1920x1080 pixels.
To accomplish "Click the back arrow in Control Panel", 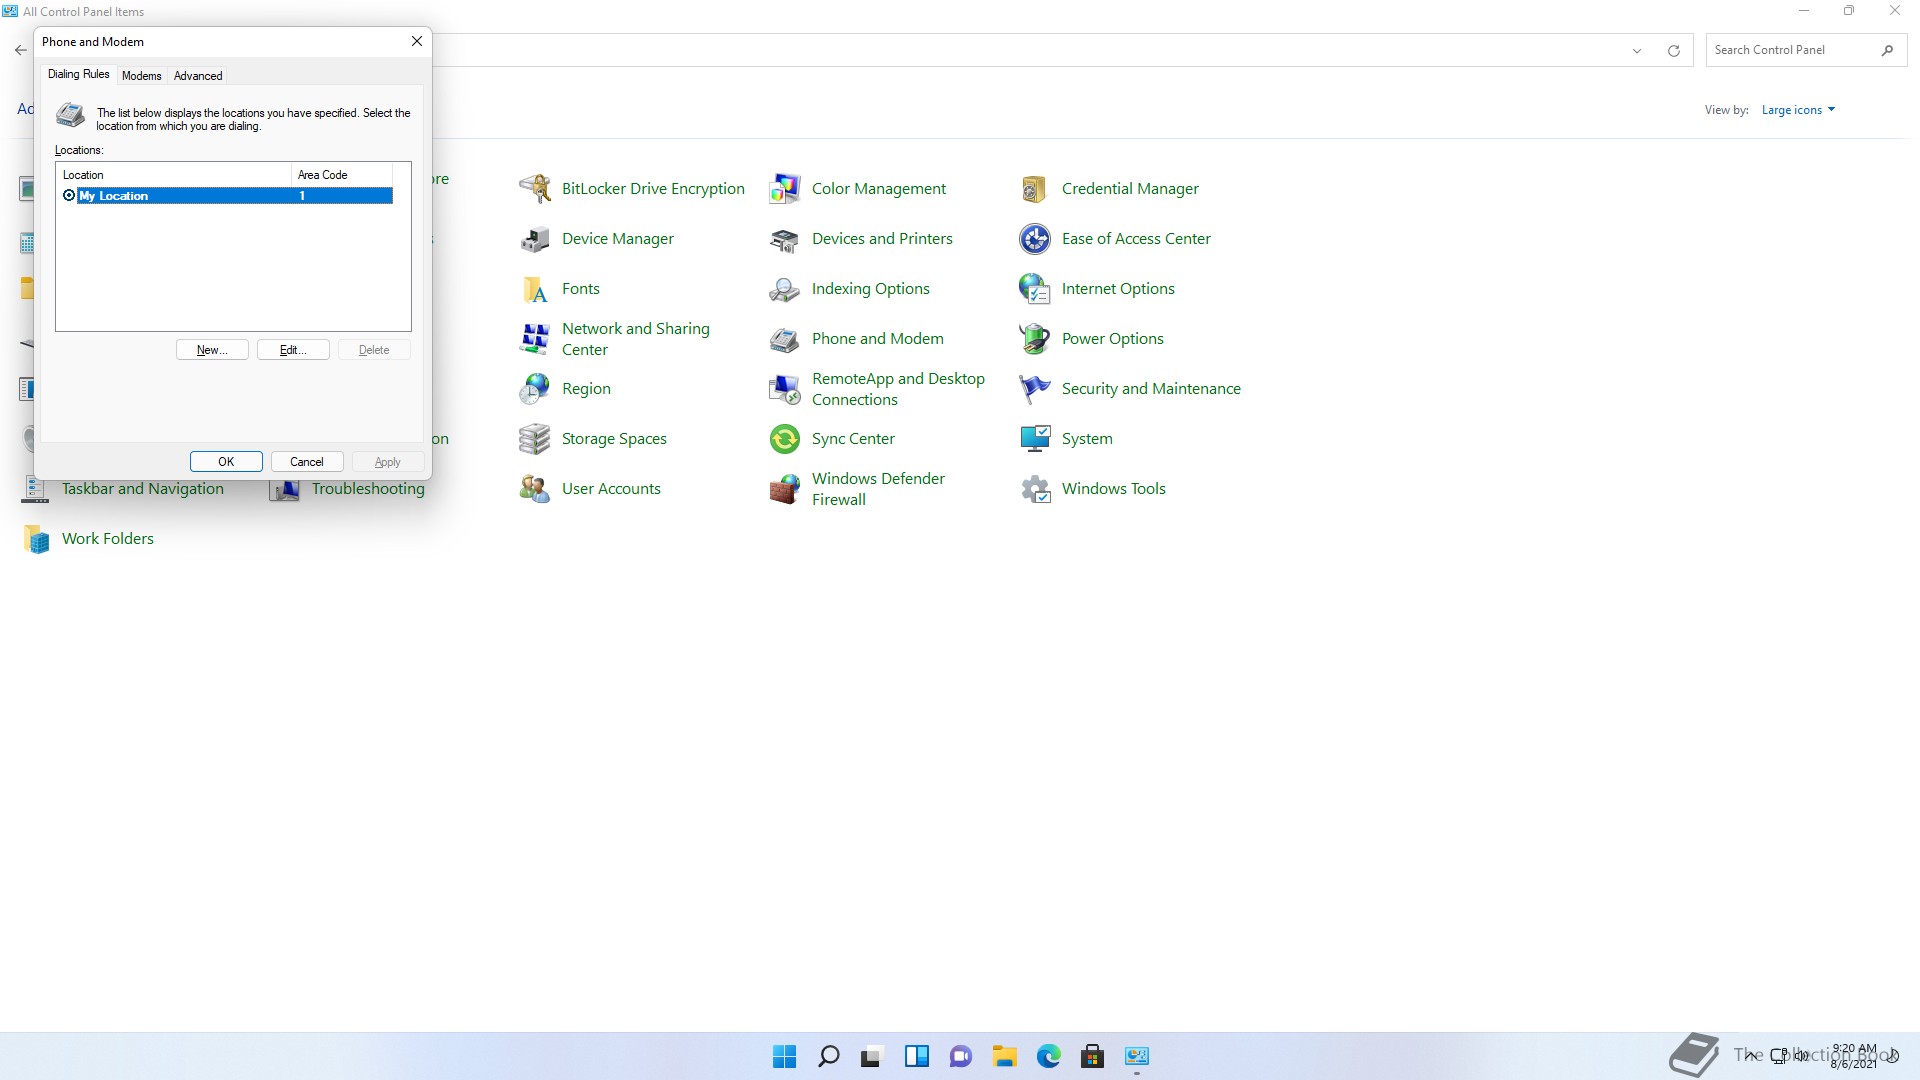I will pos(21,50).
